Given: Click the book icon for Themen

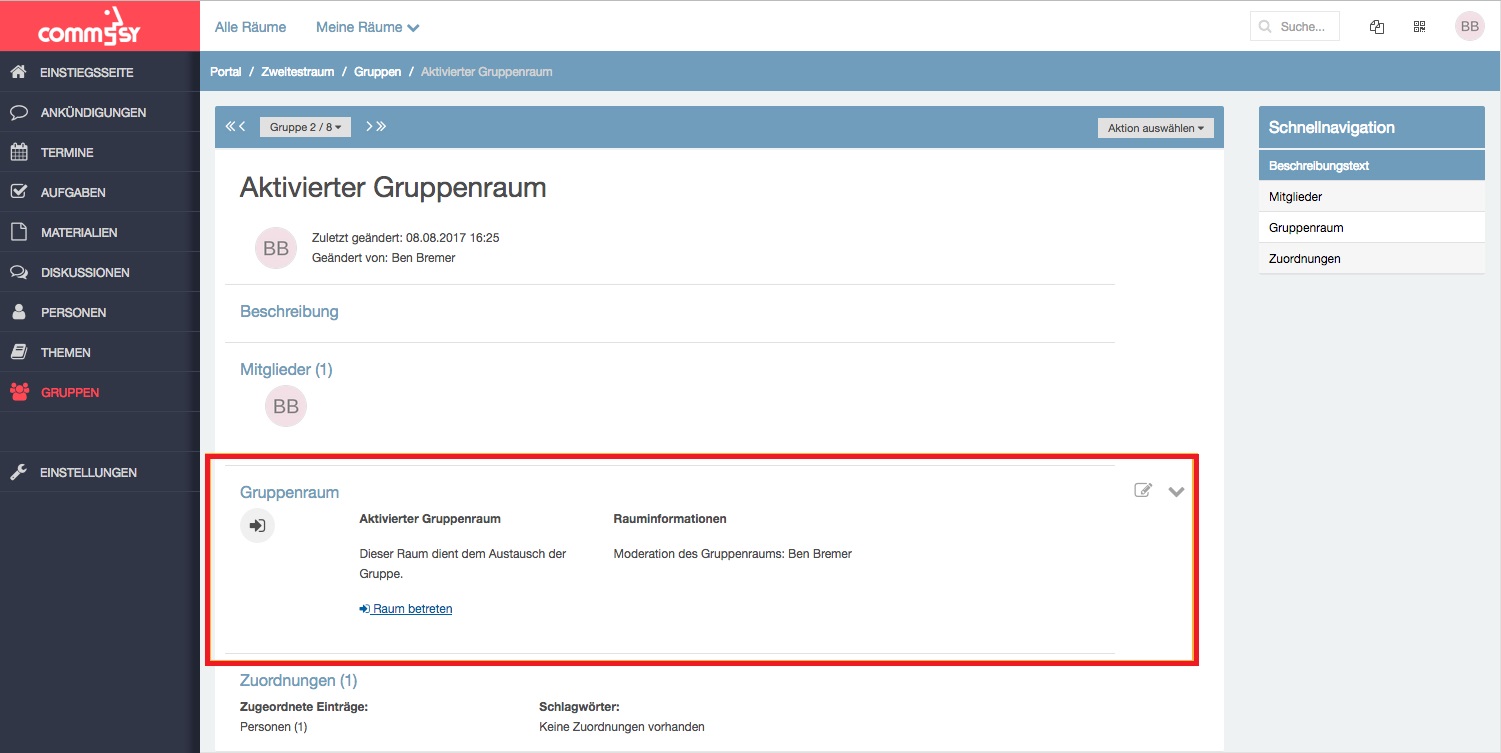Looking at the screenshot, I should click(18, 352).
